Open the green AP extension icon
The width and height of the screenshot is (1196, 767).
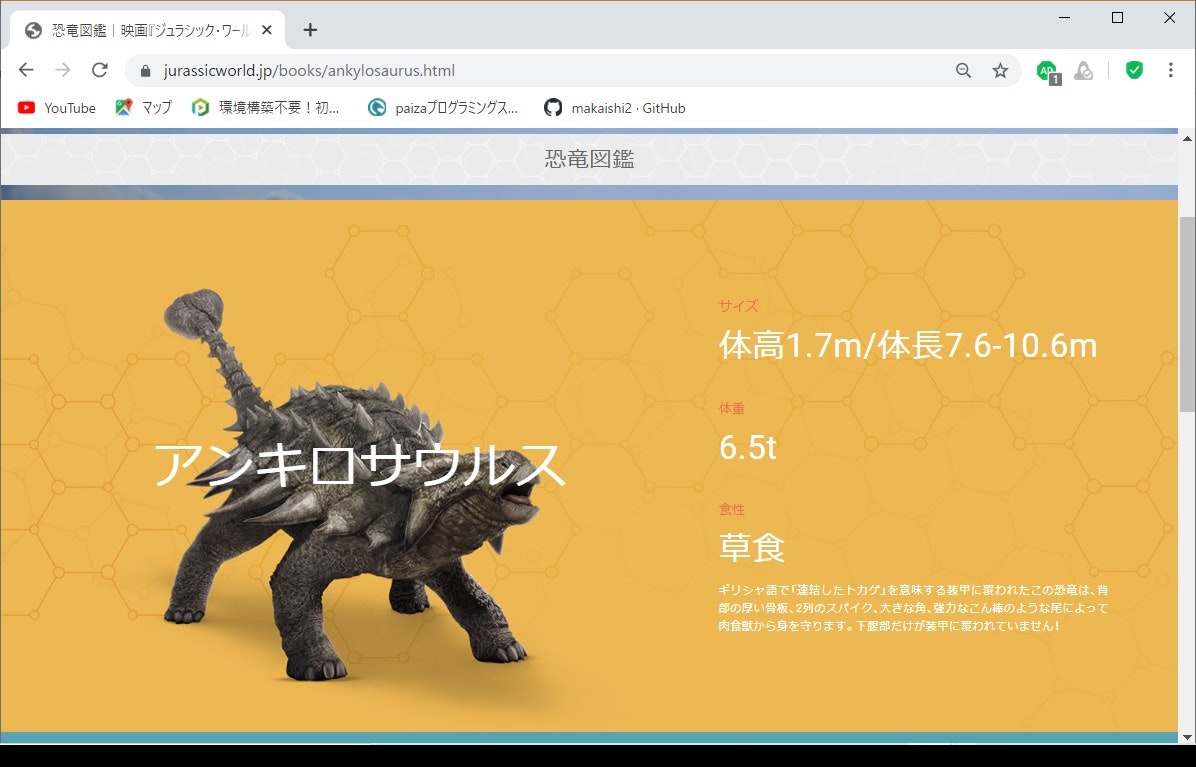(x=1048, y=72)
